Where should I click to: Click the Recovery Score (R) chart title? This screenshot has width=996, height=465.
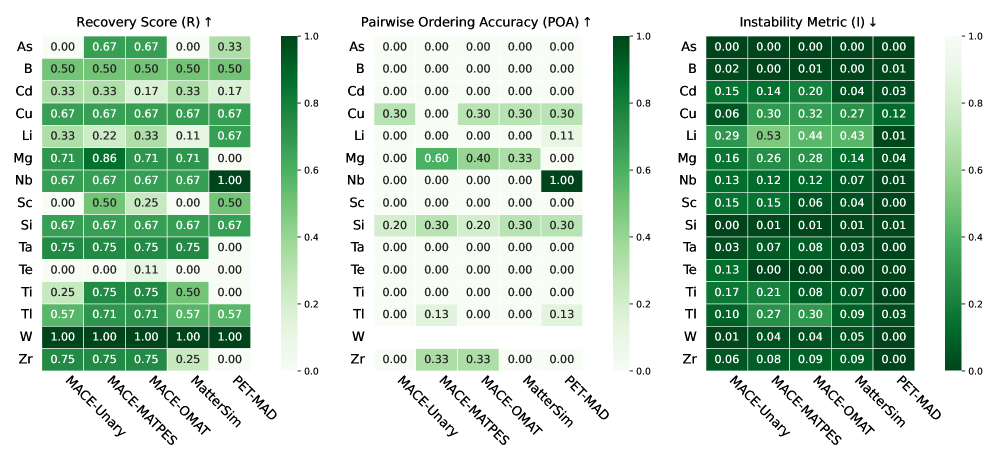pyautogui.click(x=148, y=20)
